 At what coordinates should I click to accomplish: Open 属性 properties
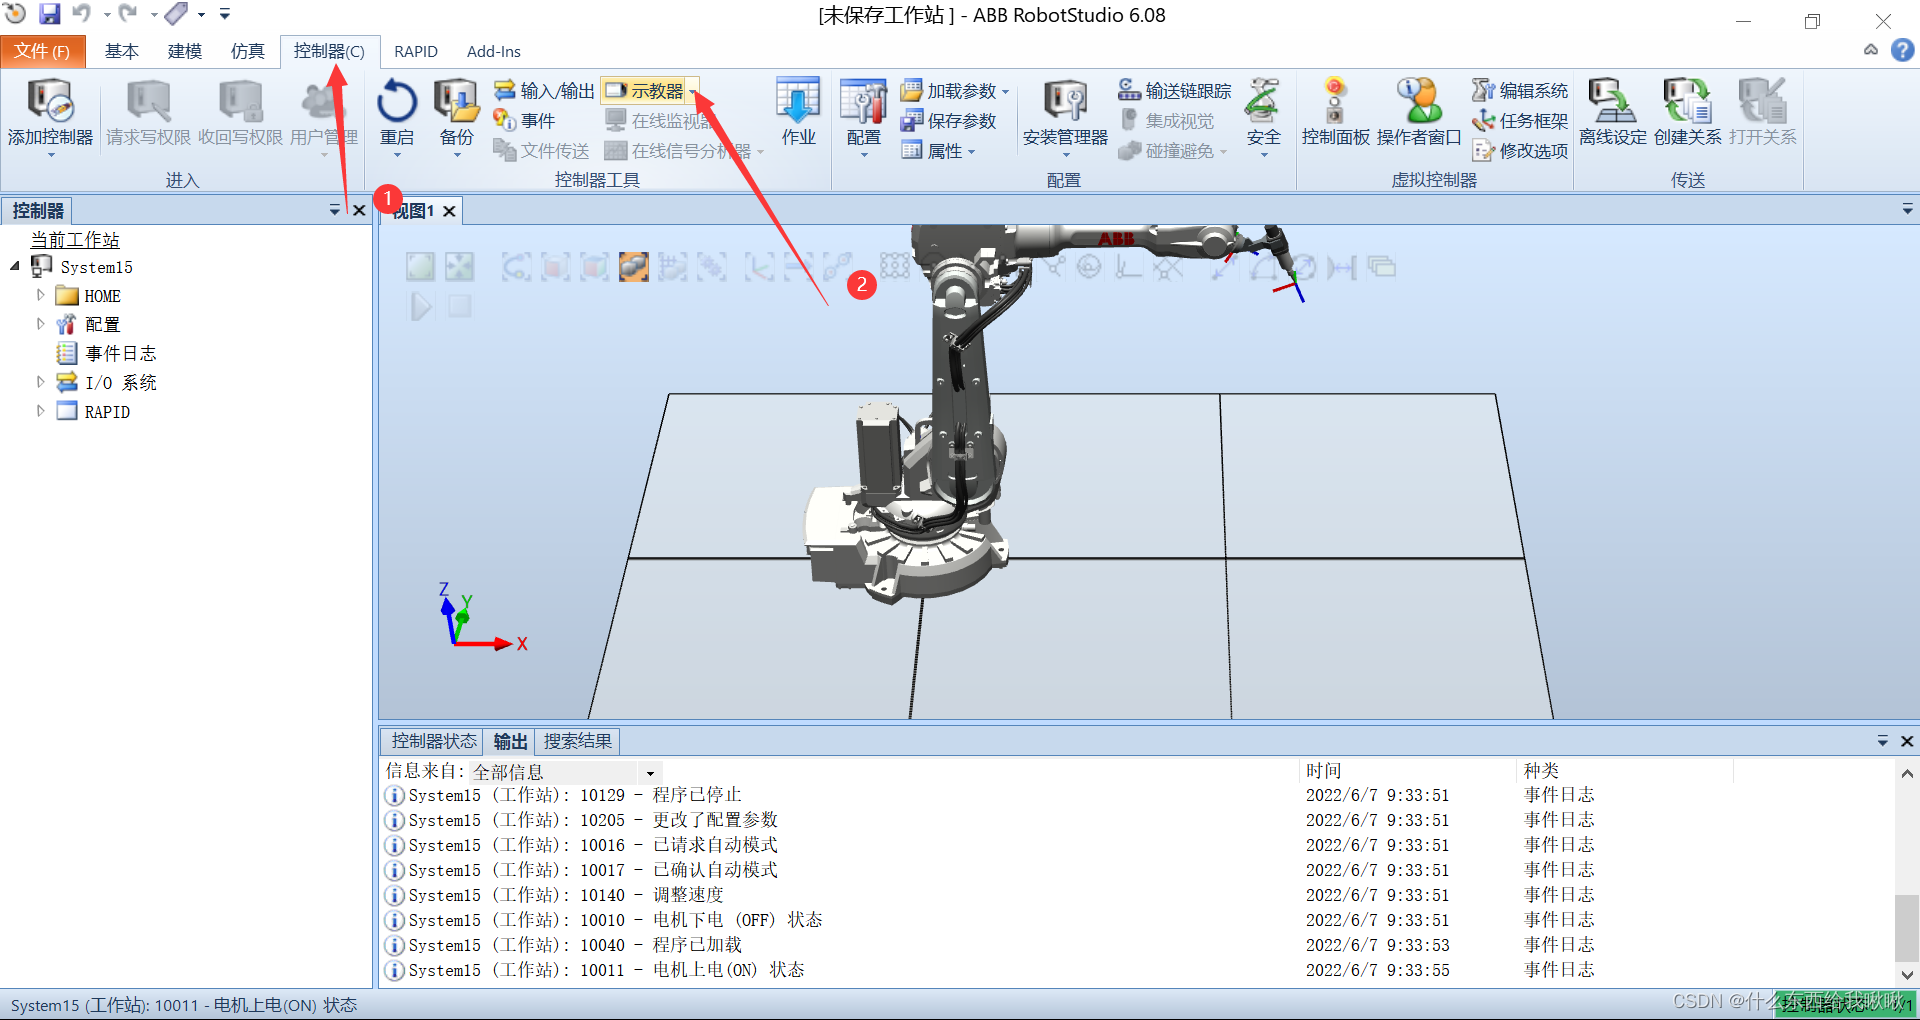pos(938,151)
